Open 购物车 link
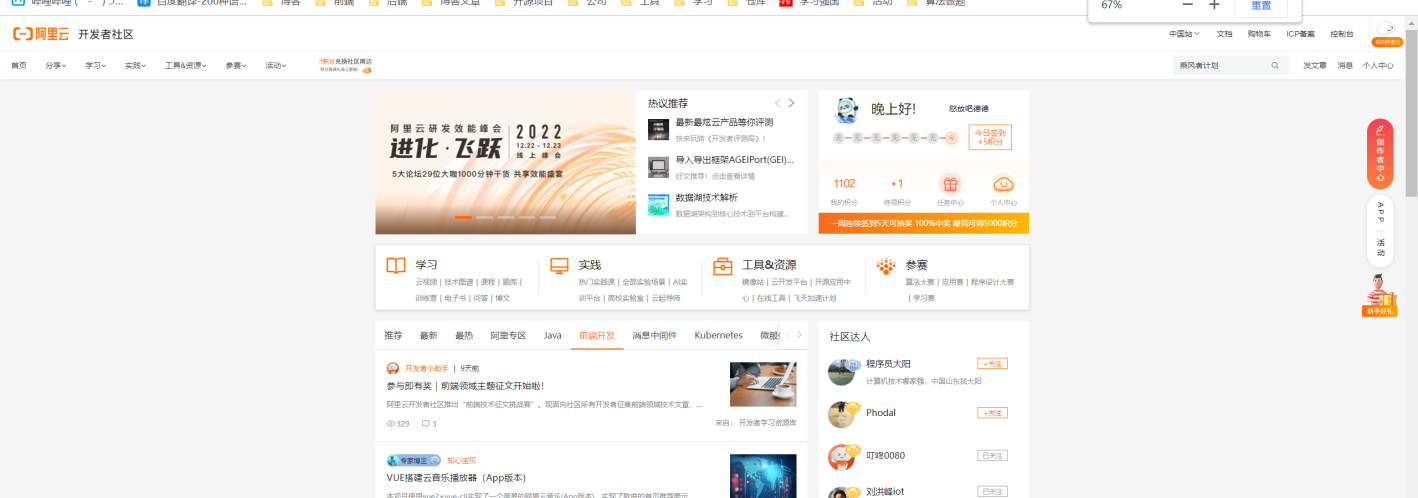 pyautogui.click(x=1259, y=34)
